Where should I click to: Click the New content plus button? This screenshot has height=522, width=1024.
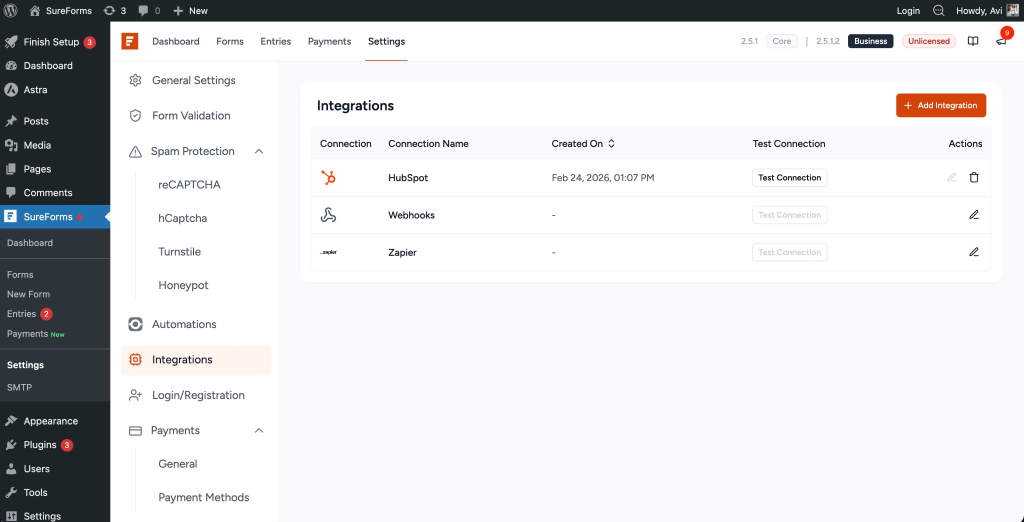[190, 10]
